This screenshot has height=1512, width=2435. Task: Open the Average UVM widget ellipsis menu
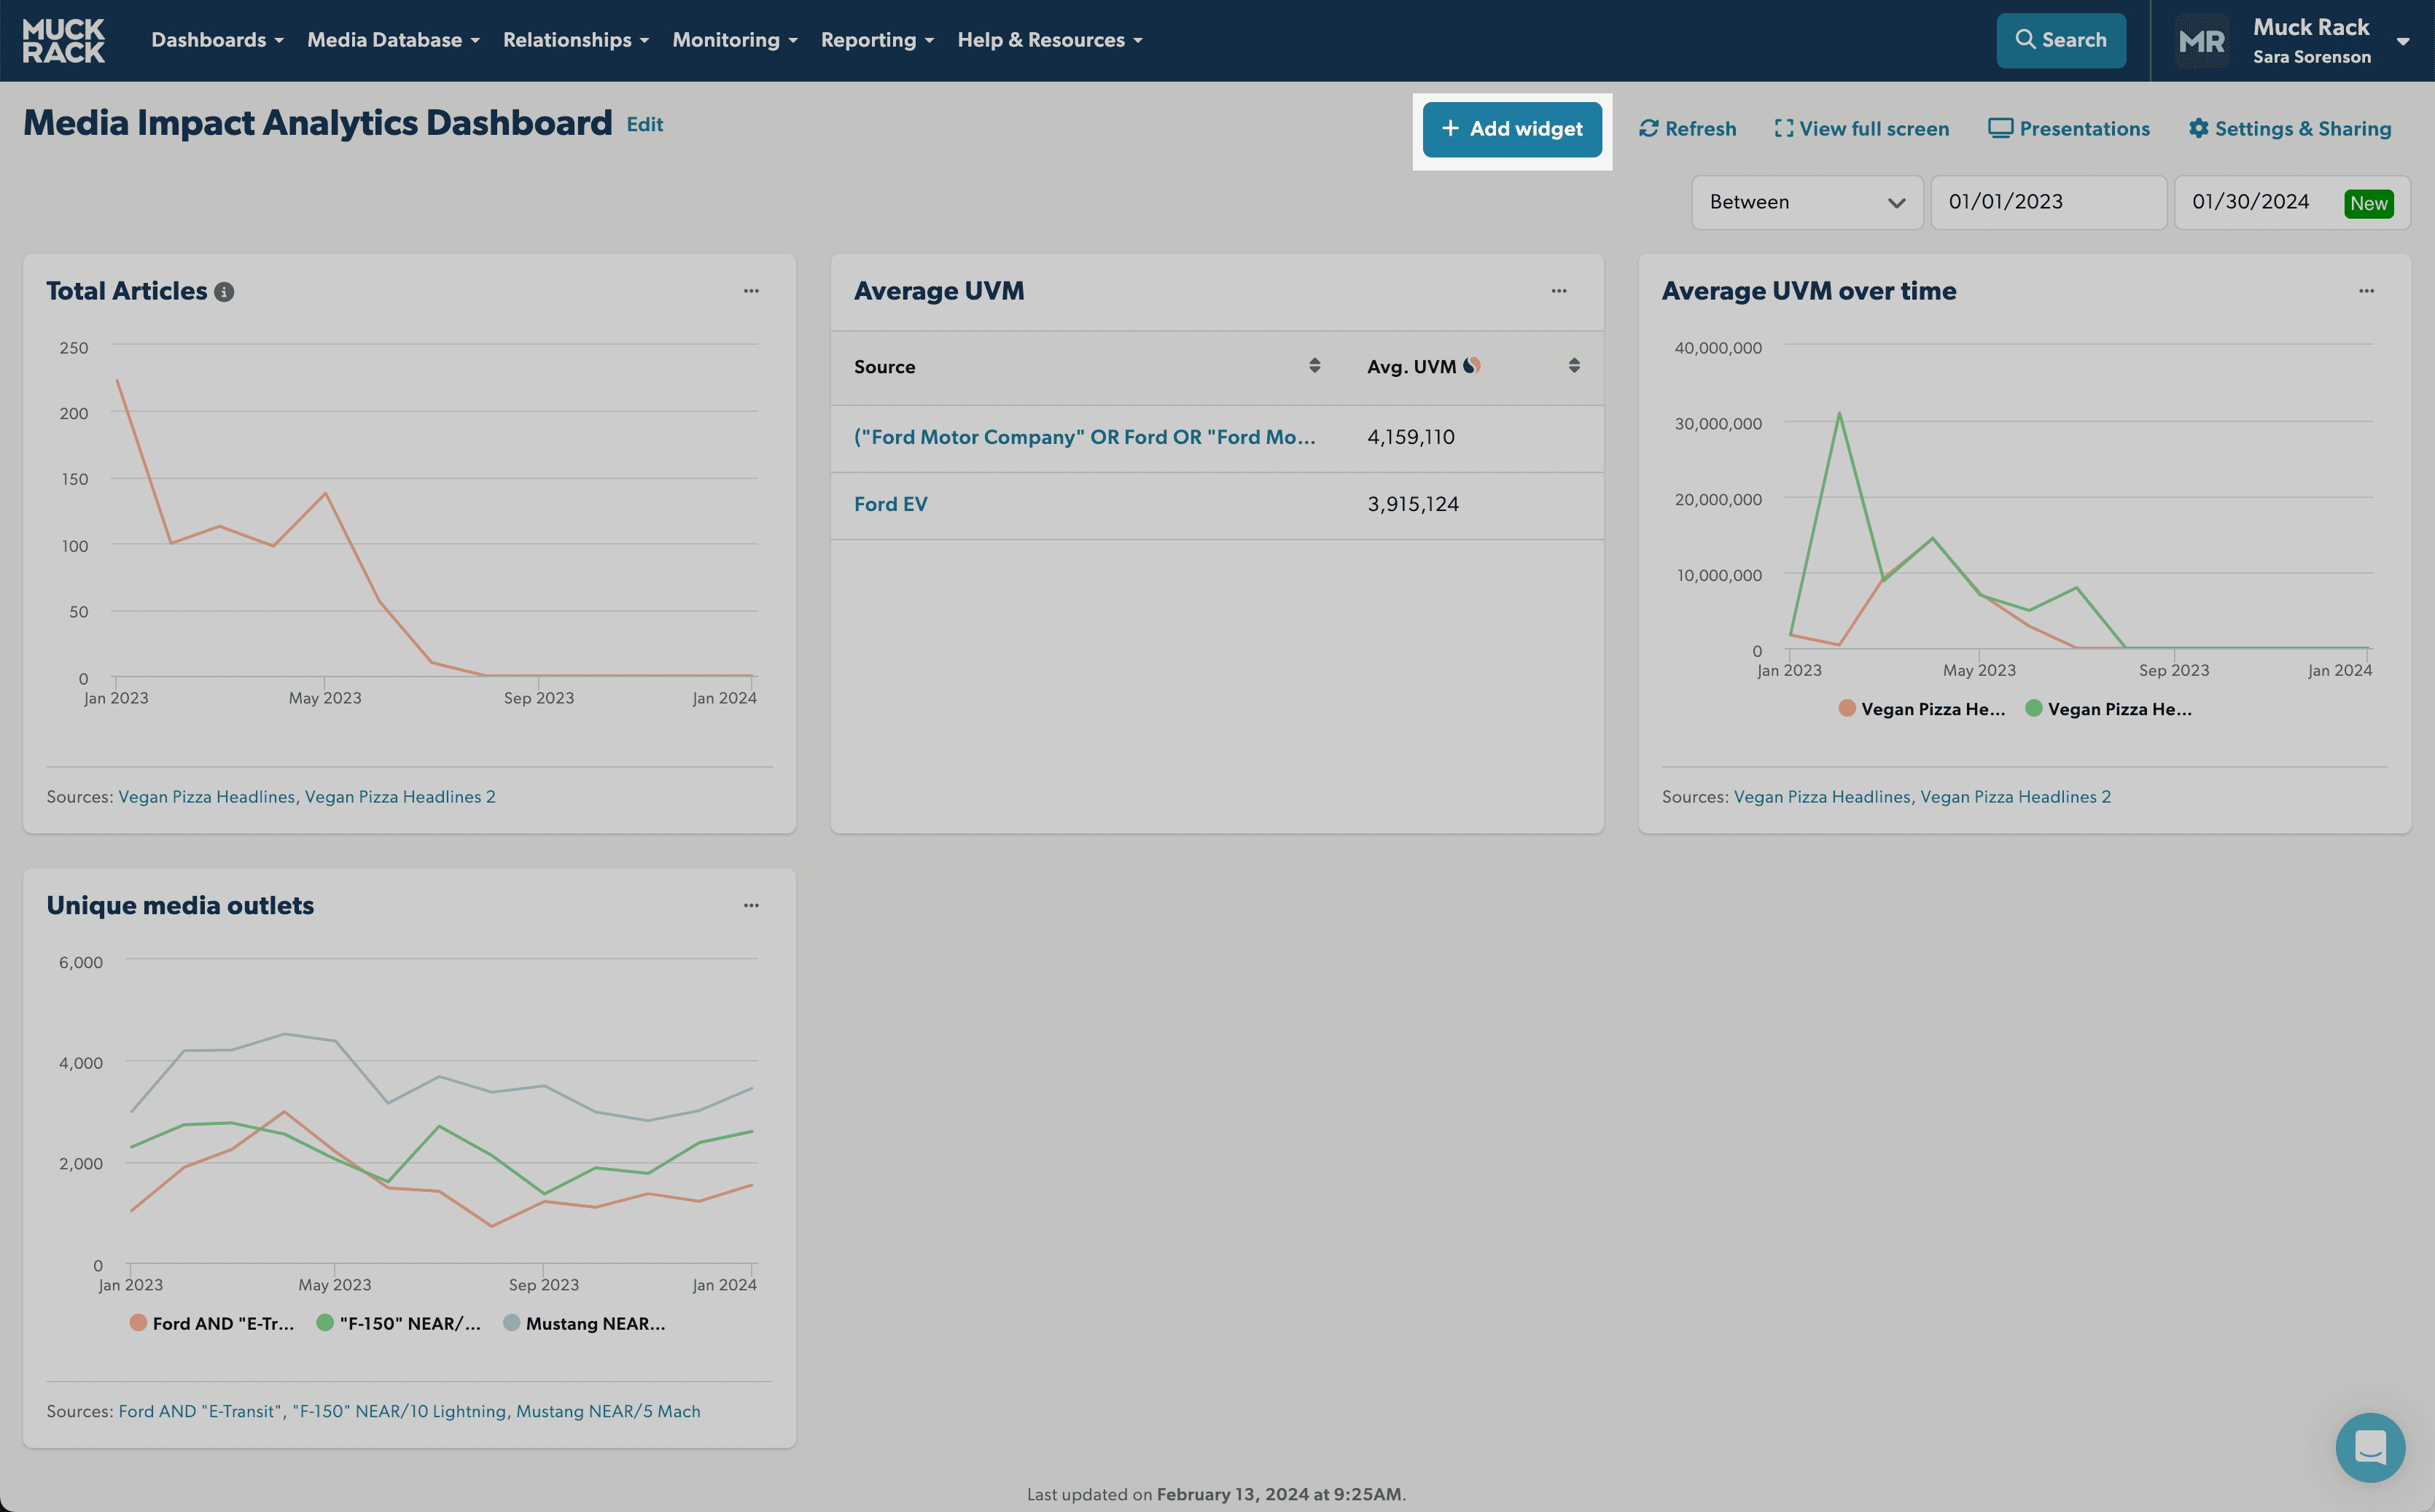[x=1559, y=291]
